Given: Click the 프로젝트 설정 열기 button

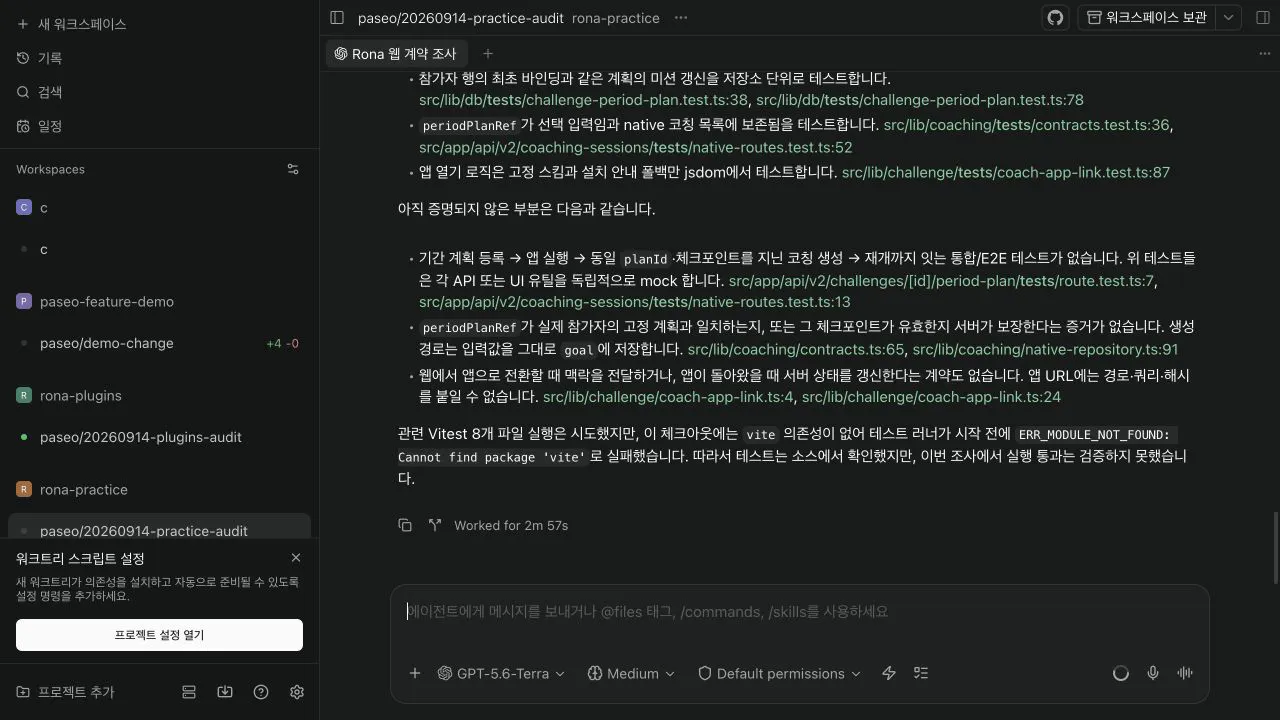Looking at the screenshot, I should pos(159,635).
